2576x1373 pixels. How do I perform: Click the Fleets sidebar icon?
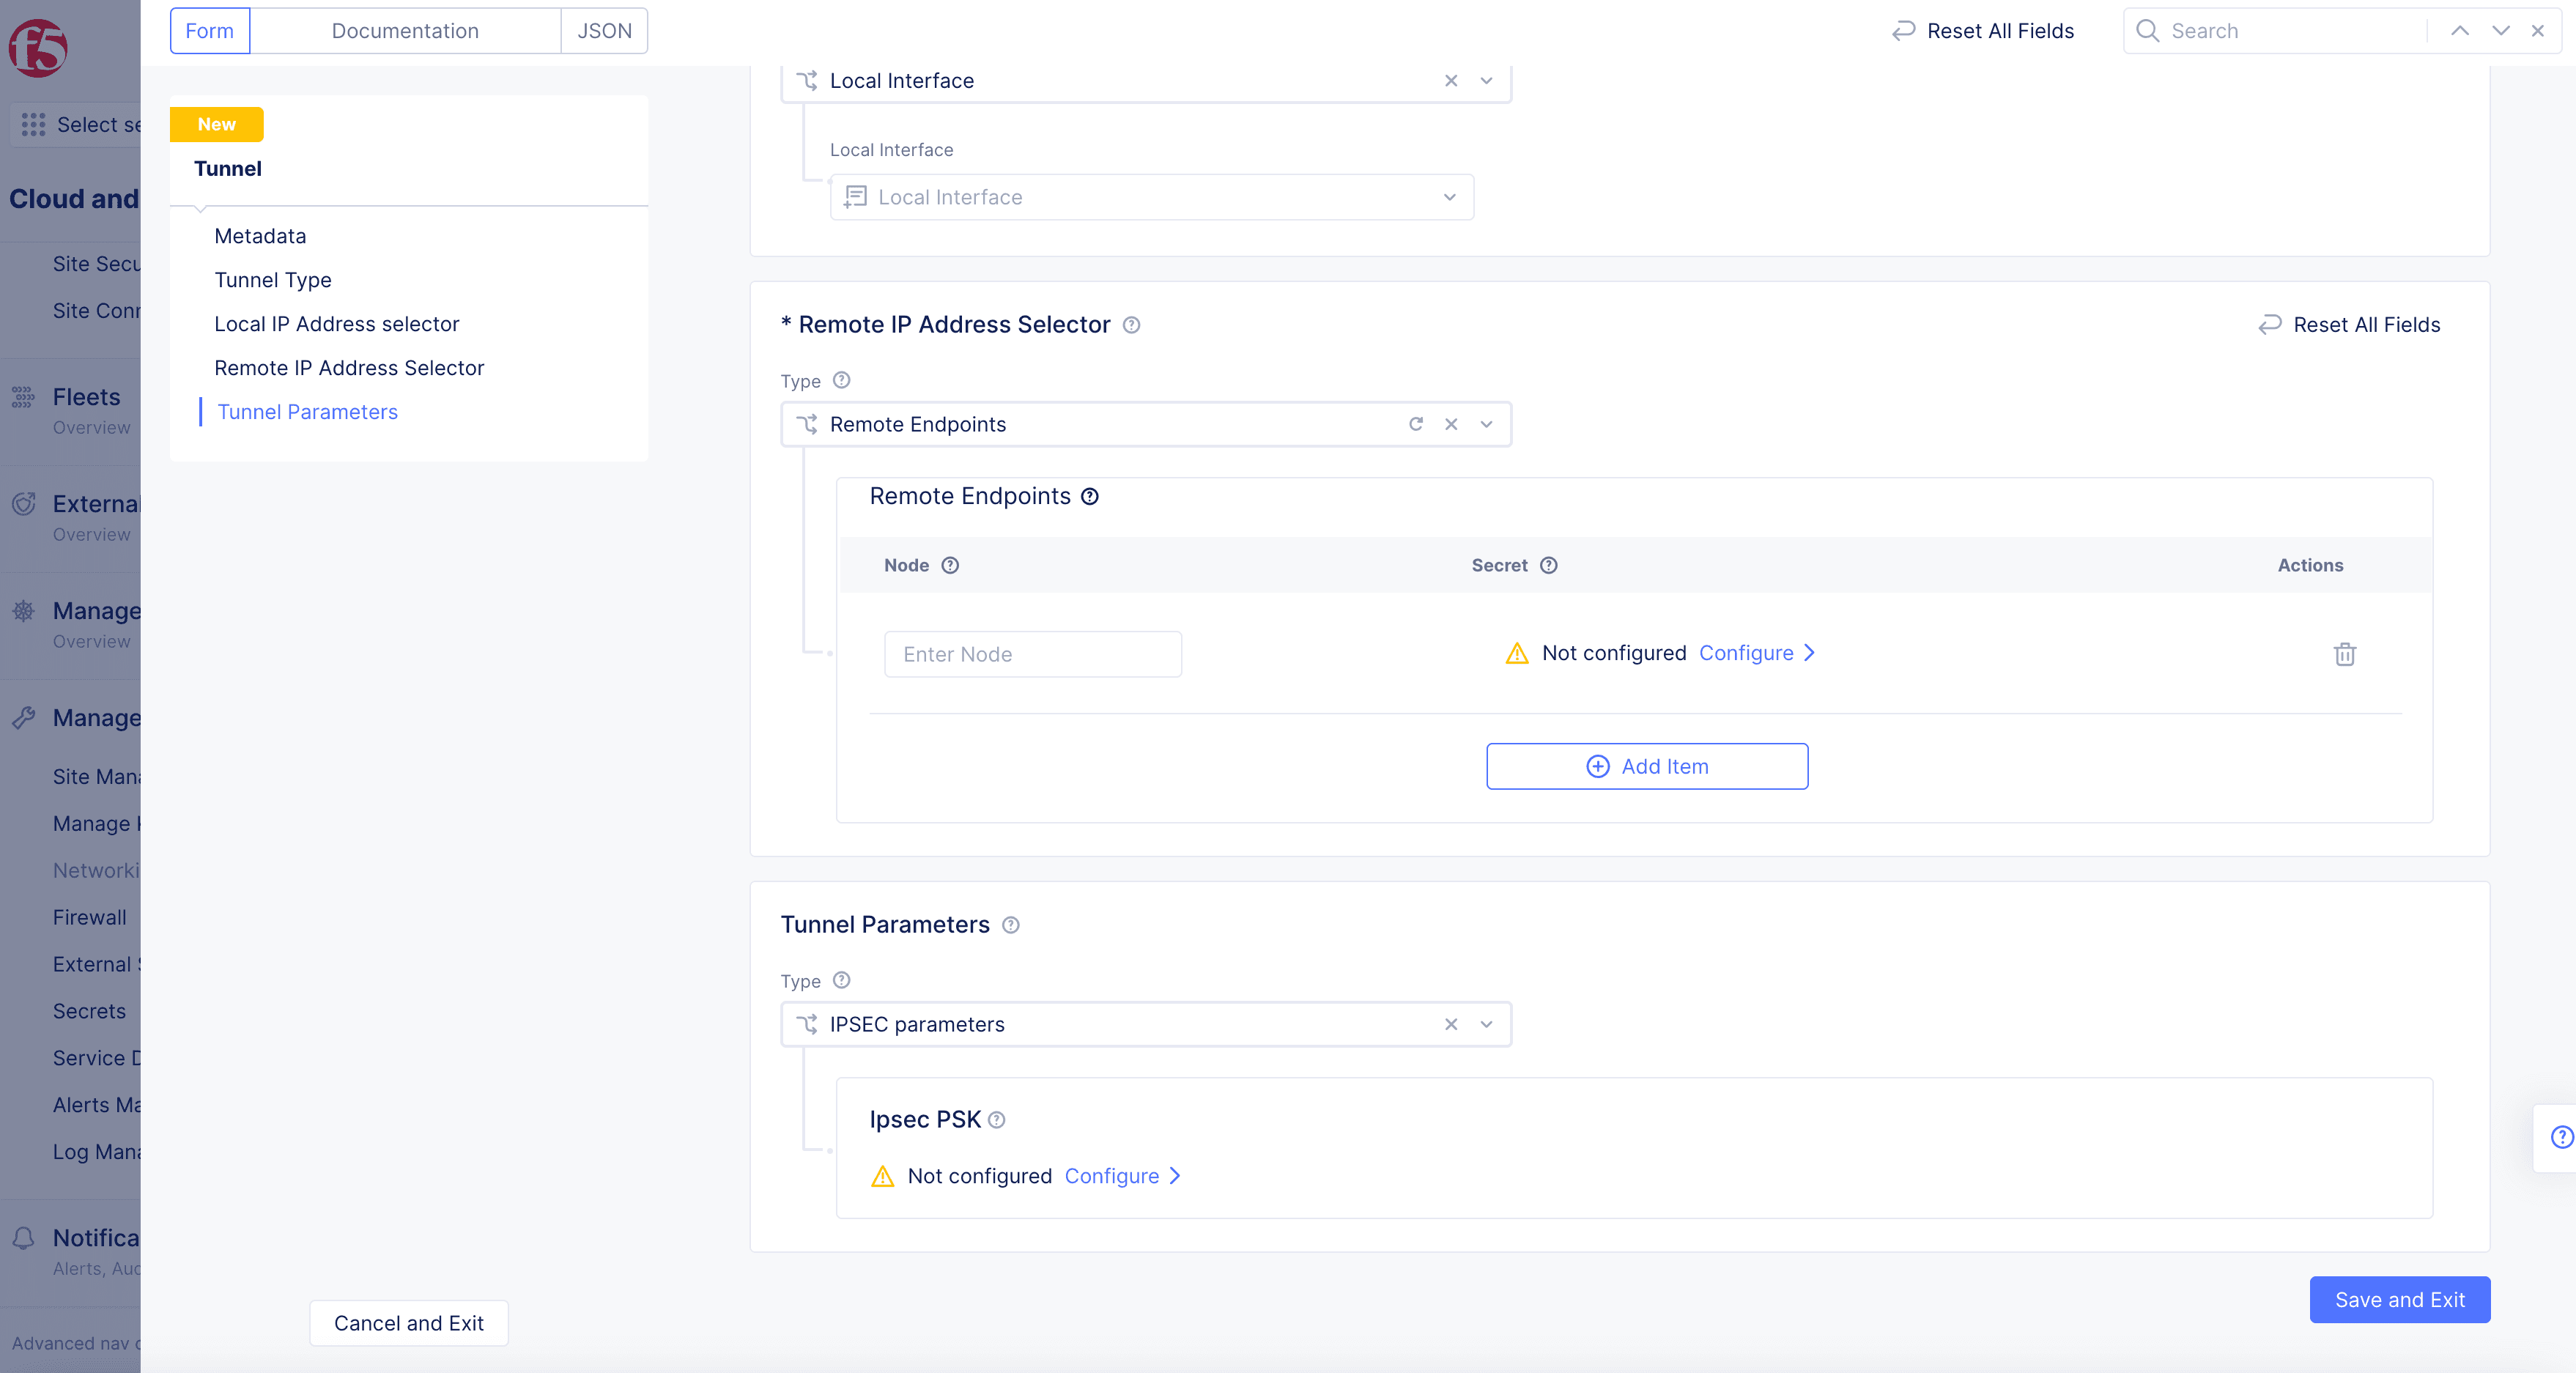click(23, 397)
